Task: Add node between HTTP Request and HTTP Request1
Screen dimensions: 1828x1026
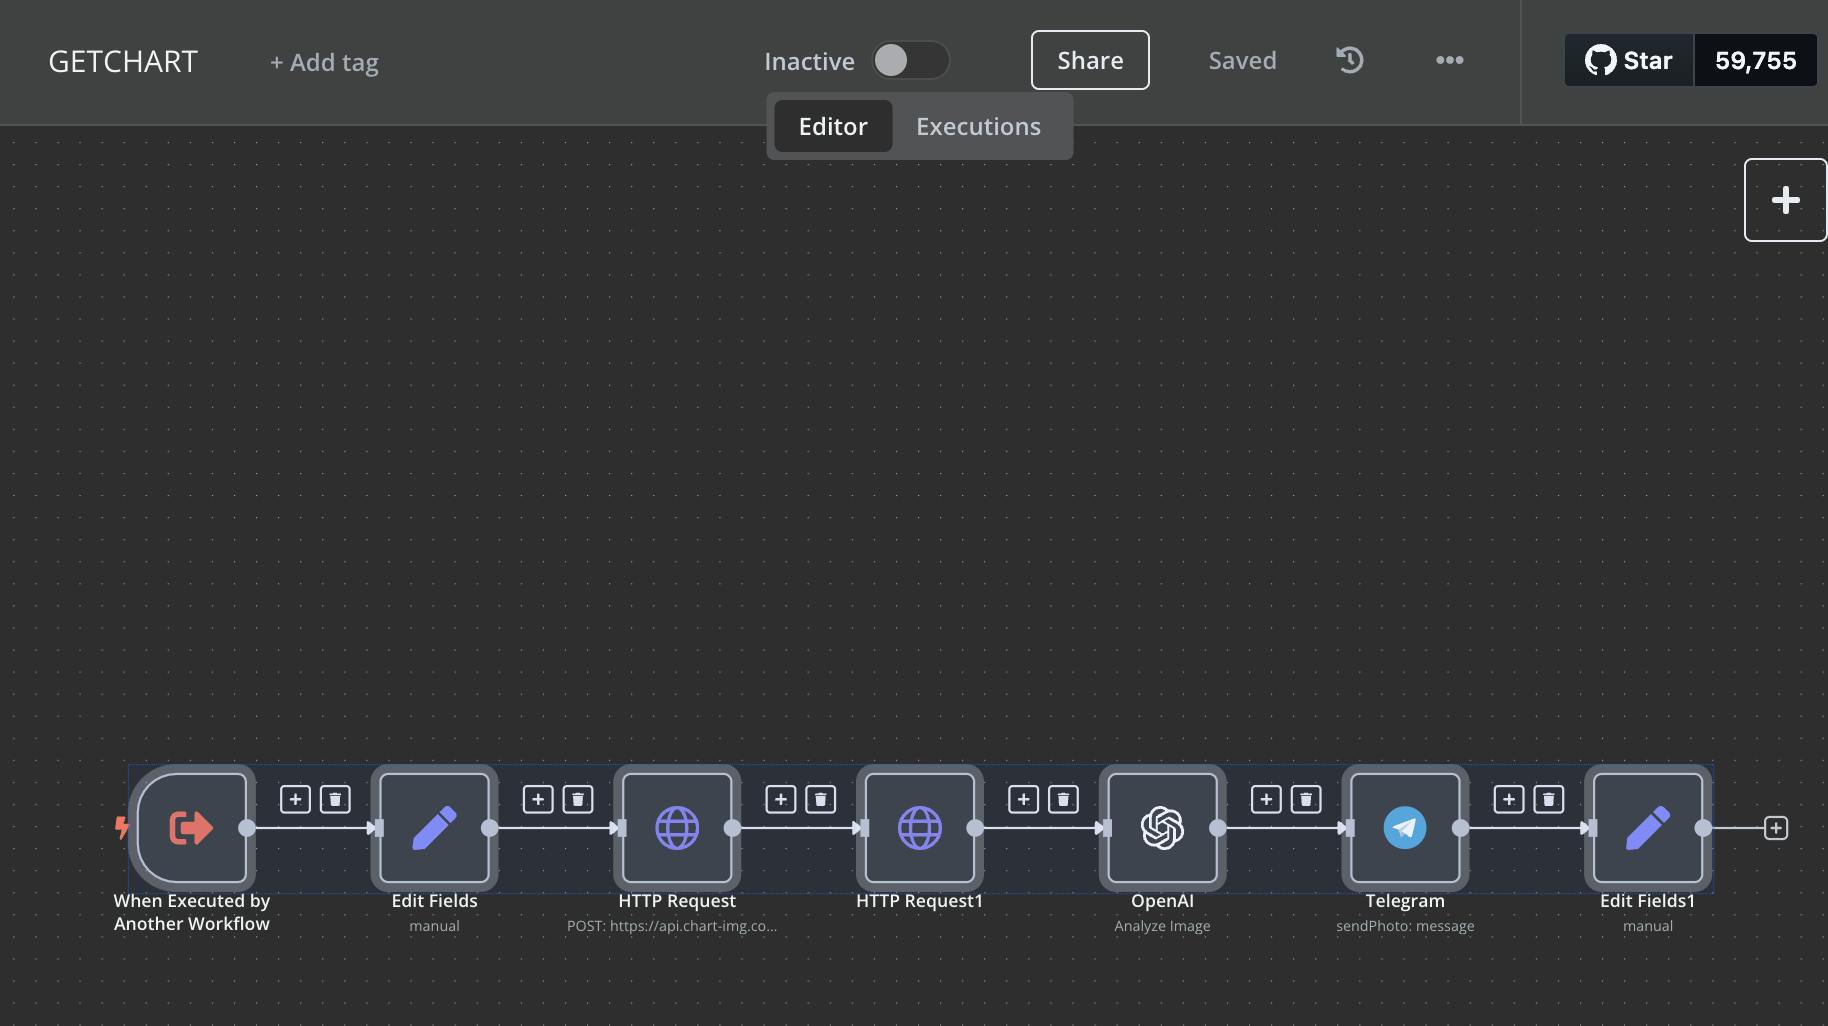Action: coord(781,799)
